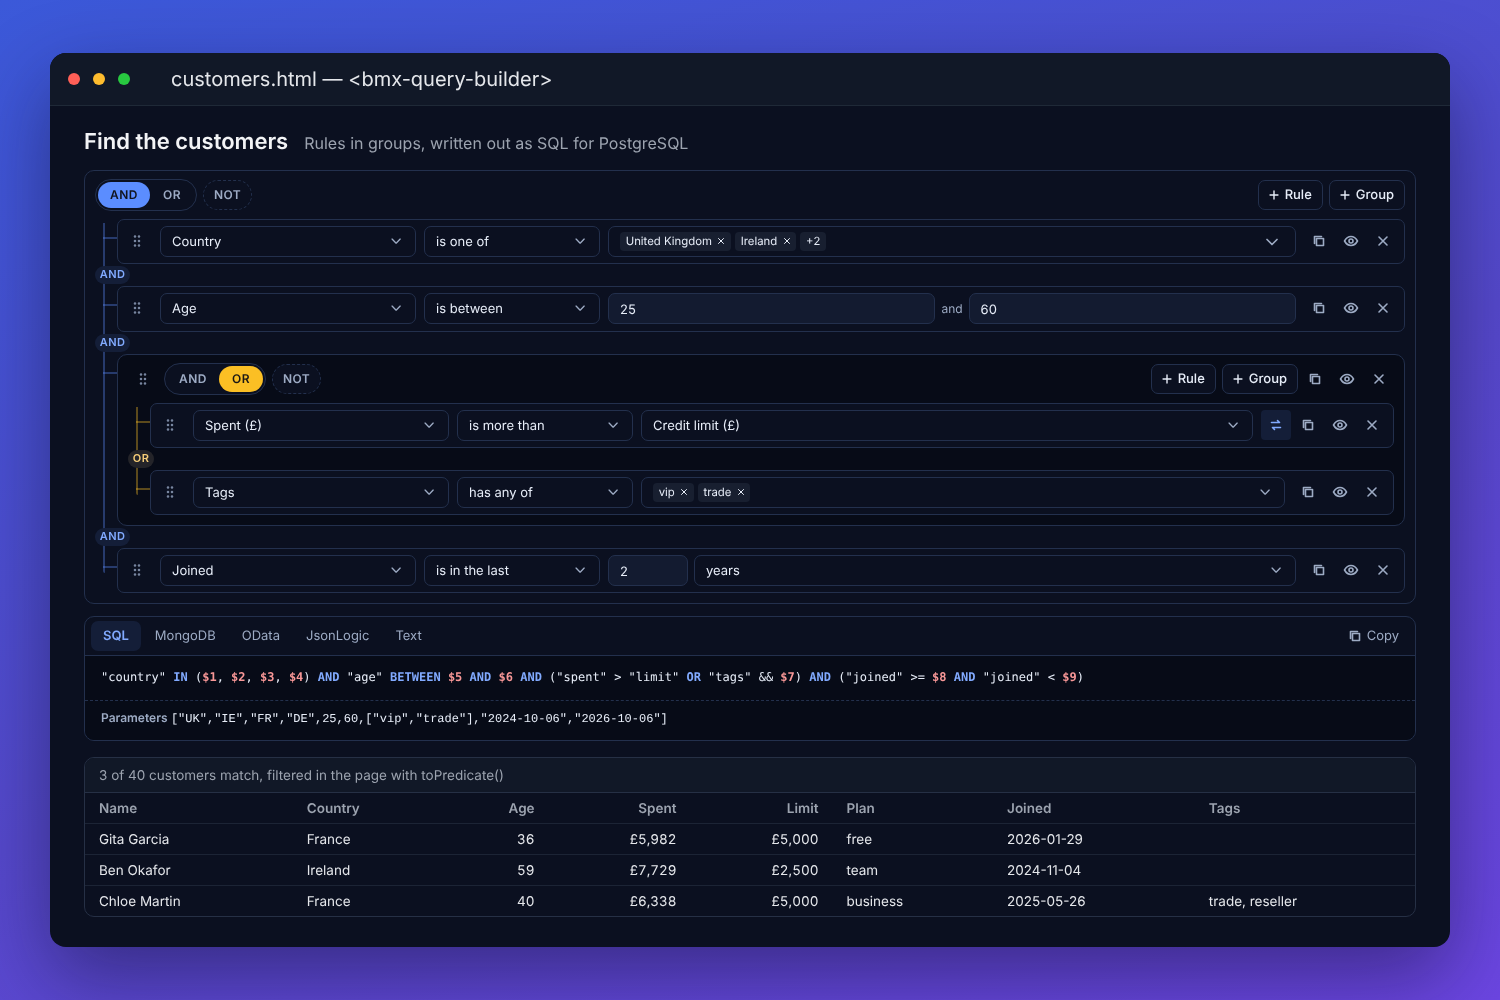Show the Text output tab

(408, 636)
